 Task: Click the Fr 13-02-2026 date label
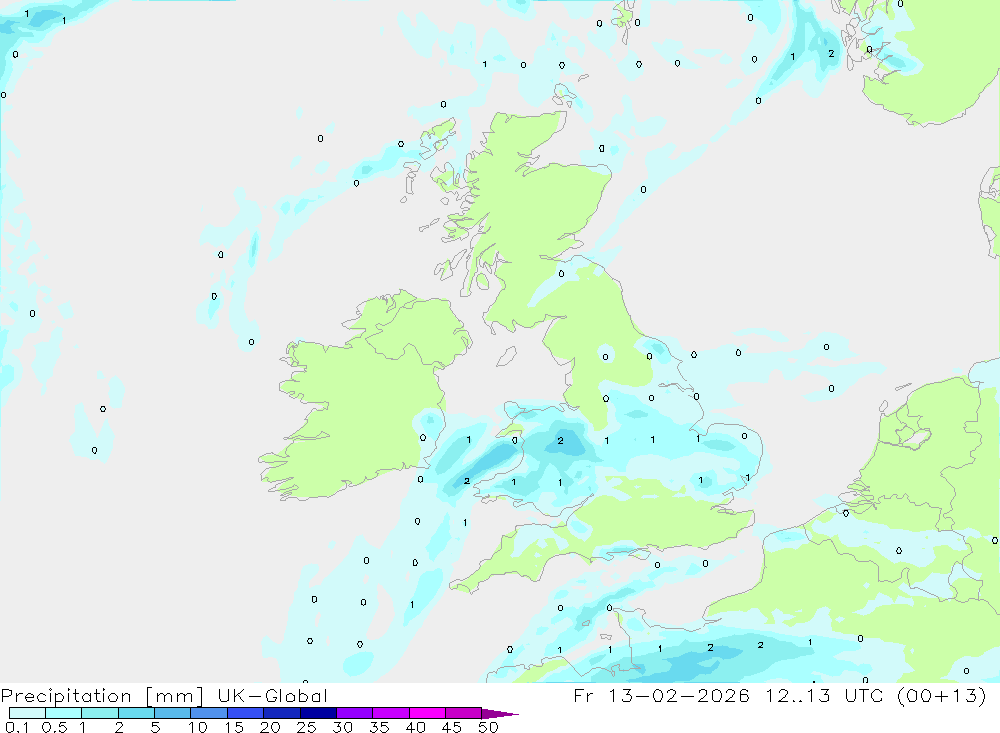point(661,695)
